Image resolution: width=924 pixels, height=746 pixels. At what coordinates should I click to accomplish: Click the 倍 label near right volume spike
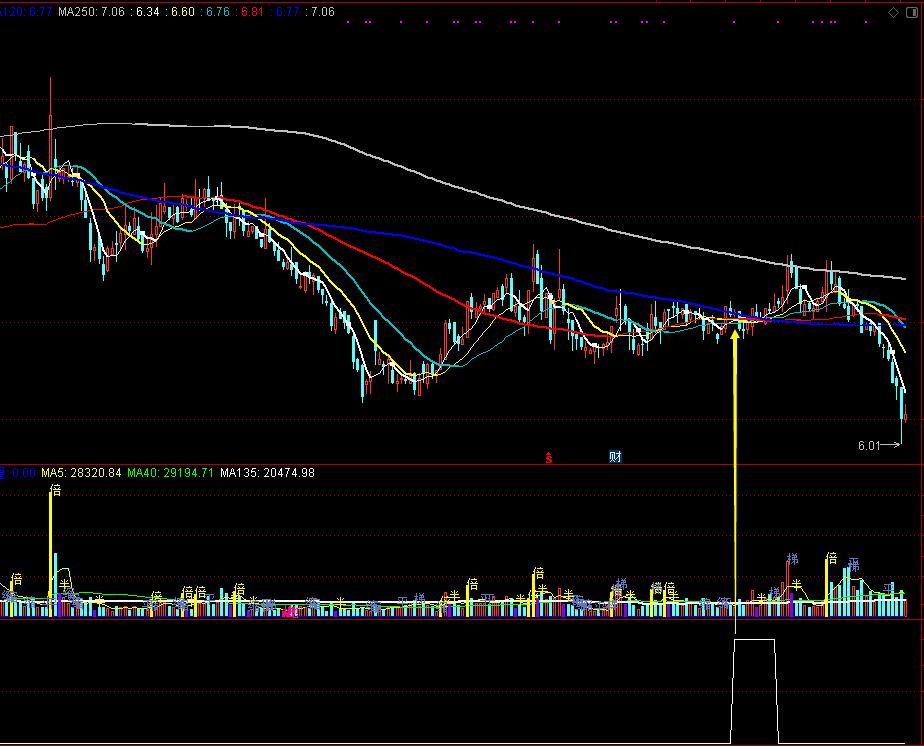831,558
